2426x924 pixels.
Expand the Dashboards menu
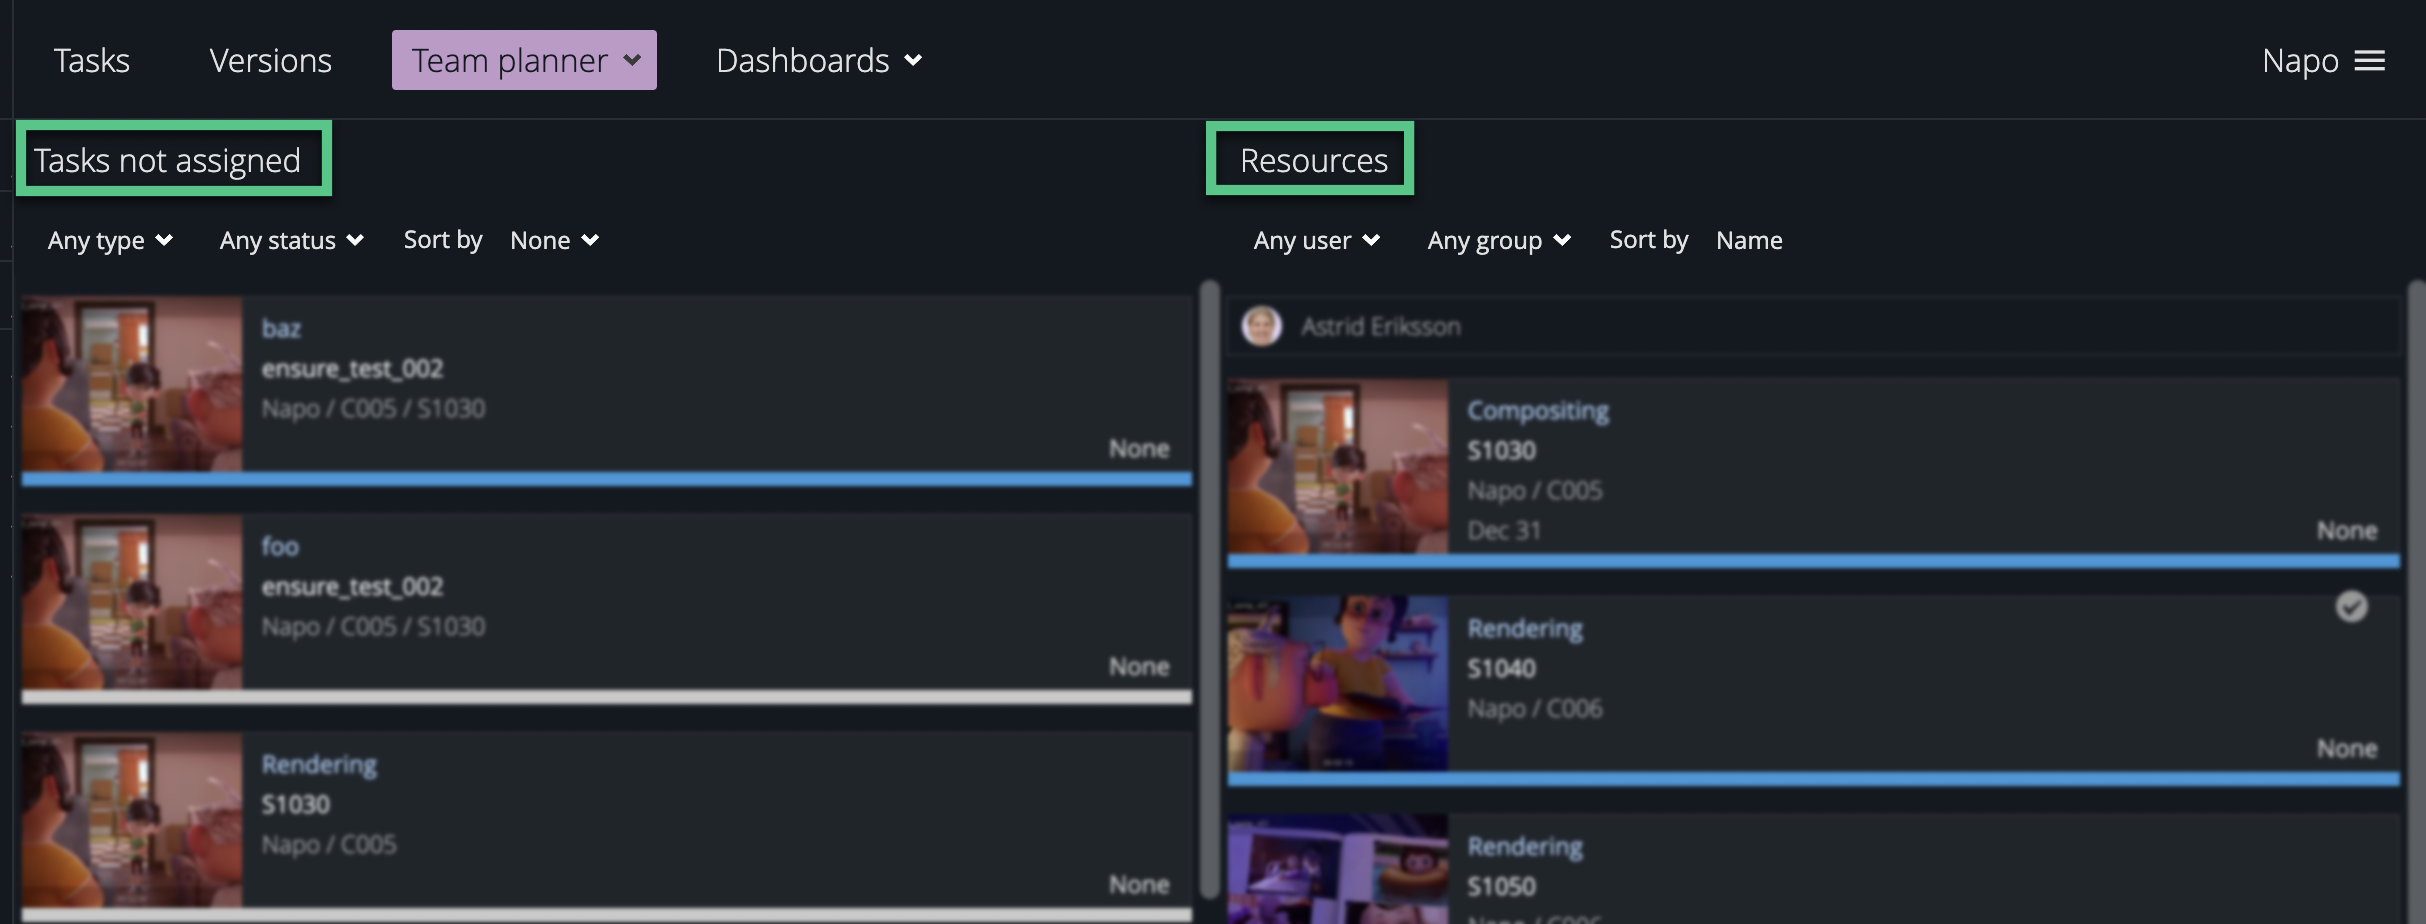click(818, 60)
